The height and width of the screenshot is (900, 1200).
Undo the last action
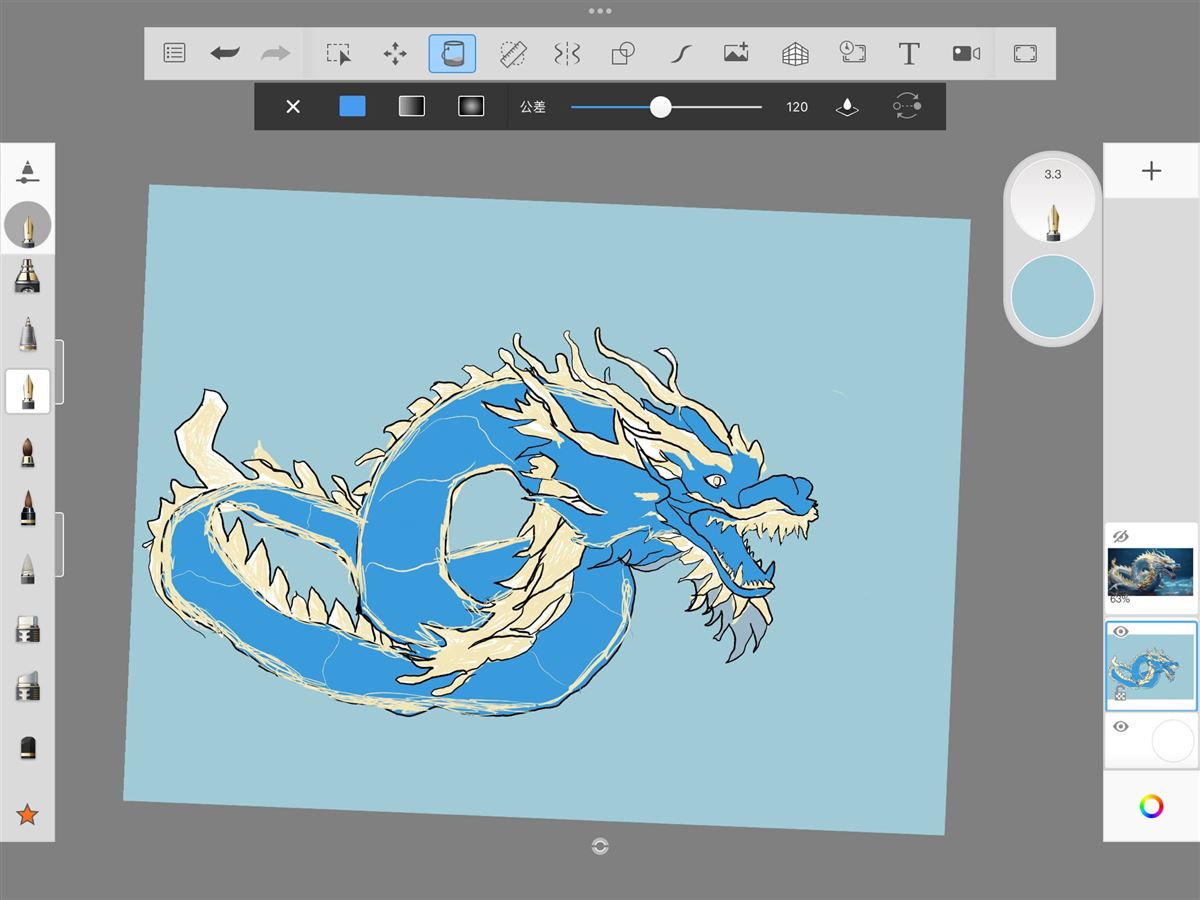point(225,54)
